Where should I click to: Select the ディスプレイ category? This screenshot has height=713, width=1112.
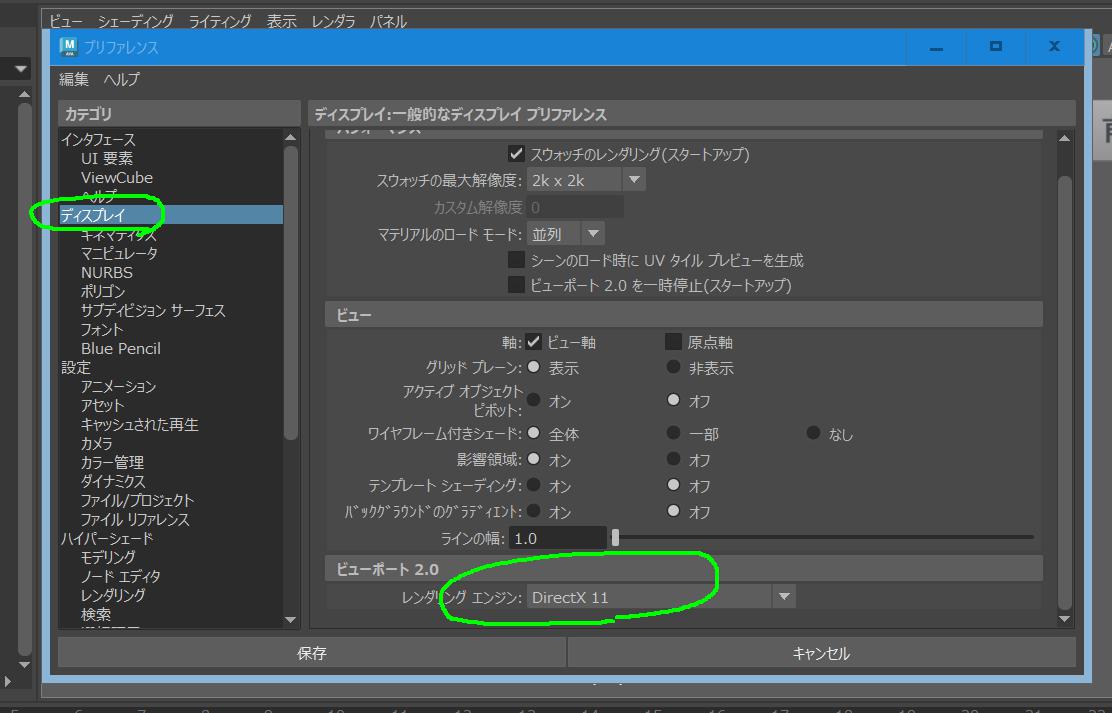[x=170, y=215]
